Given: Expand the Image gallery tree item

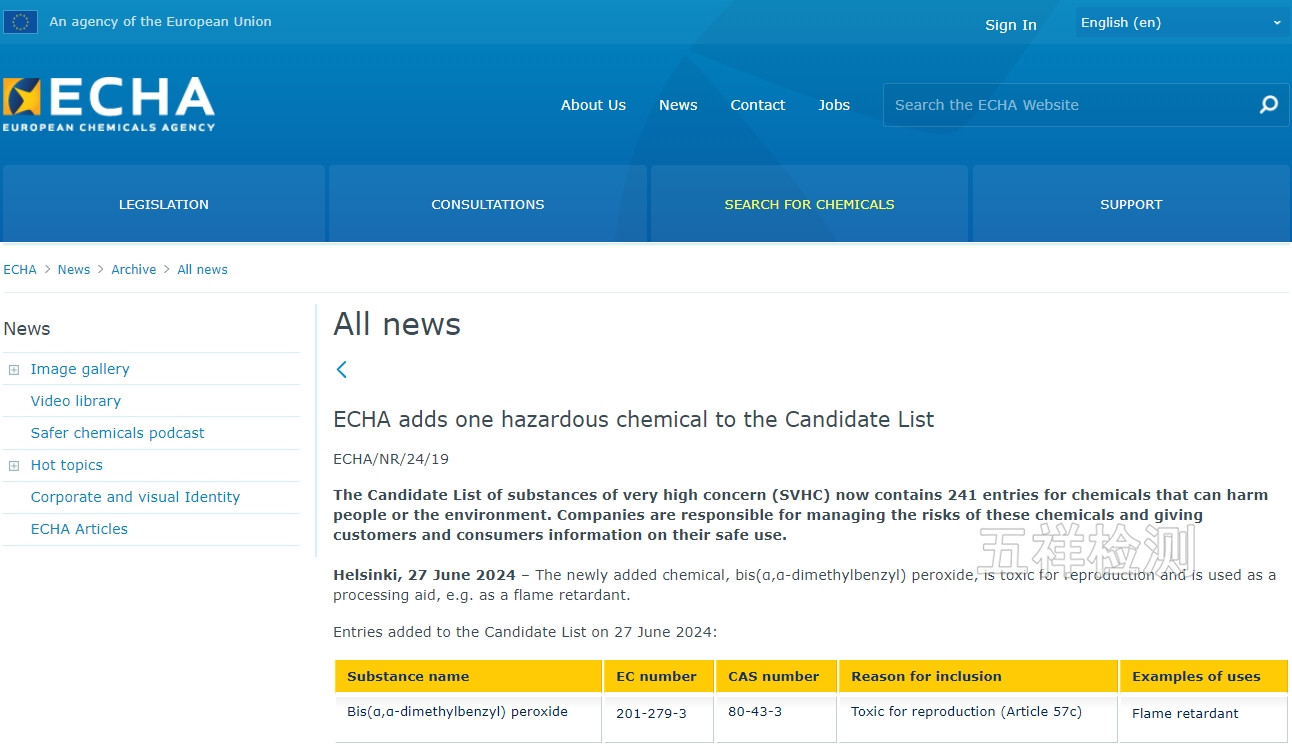Looking at the screenshot, I should pos(14,370).
